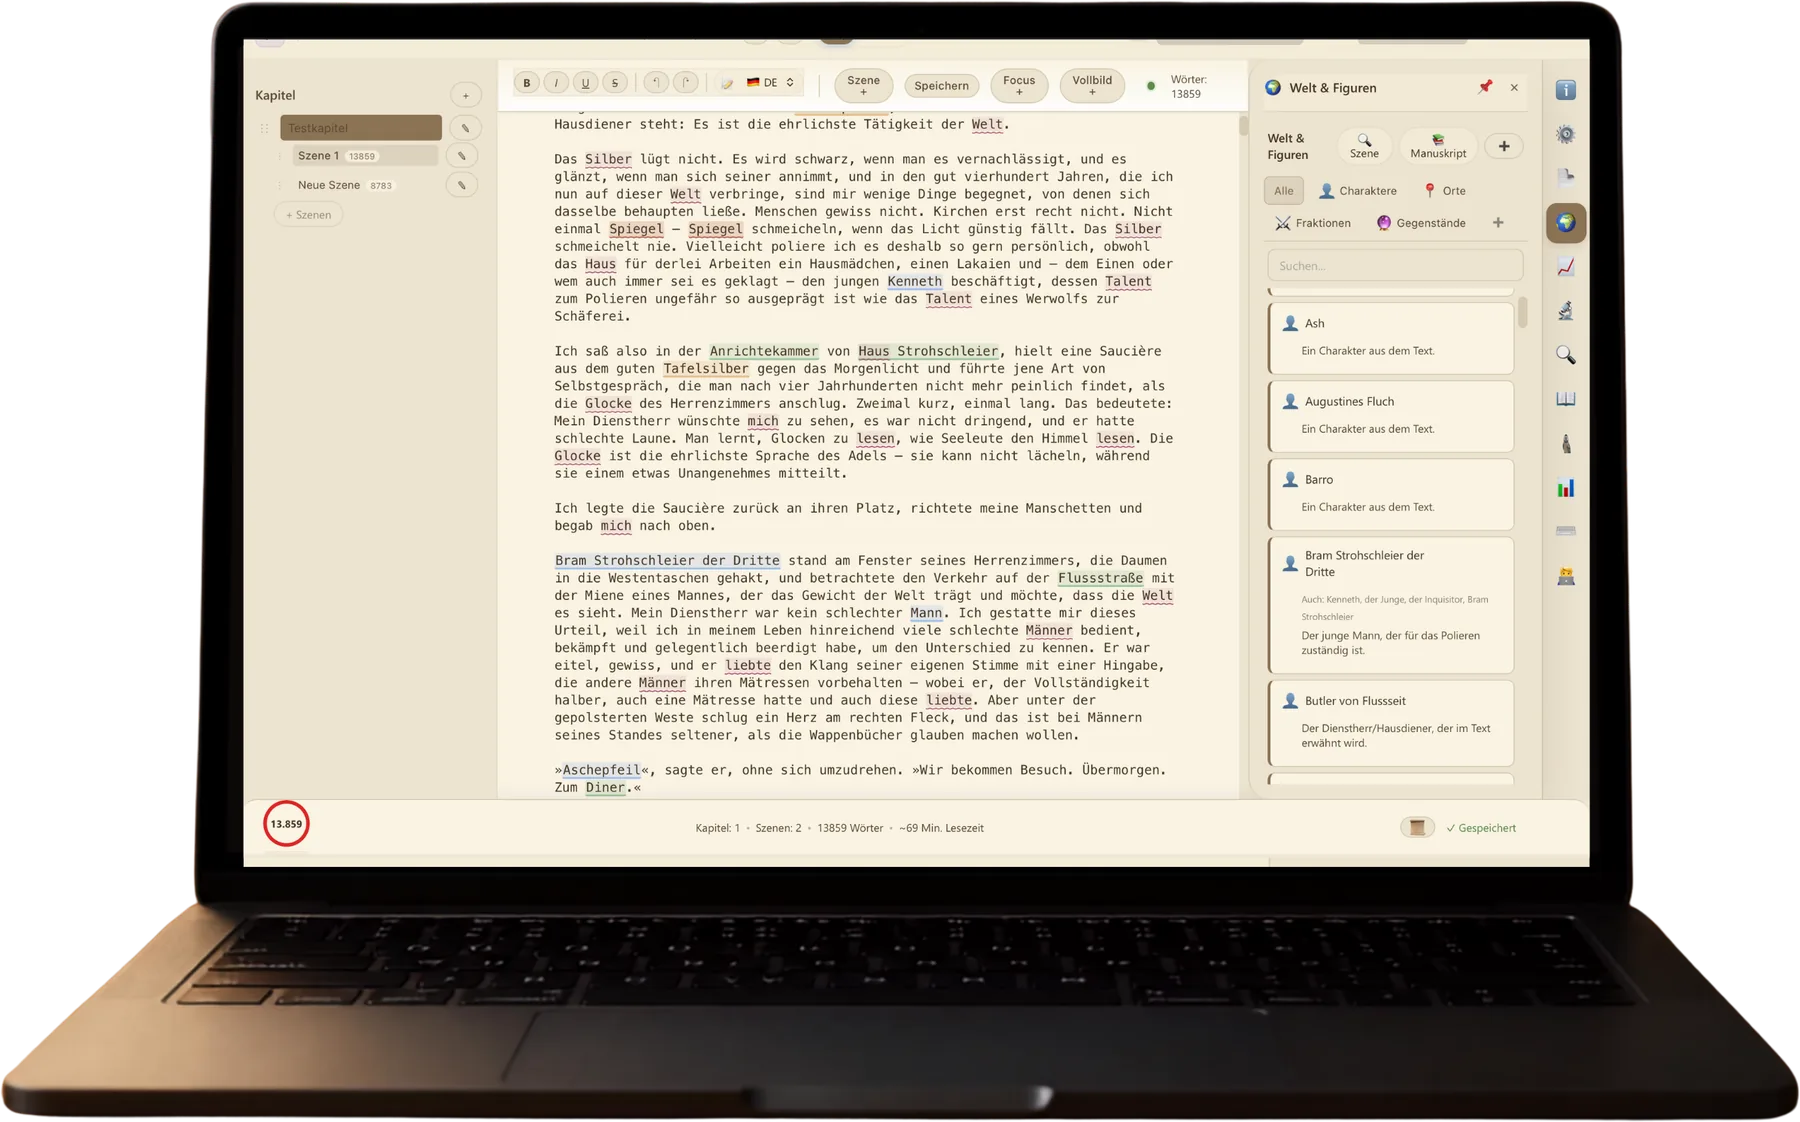Edit Testkapitel with its pencil icon

(465, 128)
